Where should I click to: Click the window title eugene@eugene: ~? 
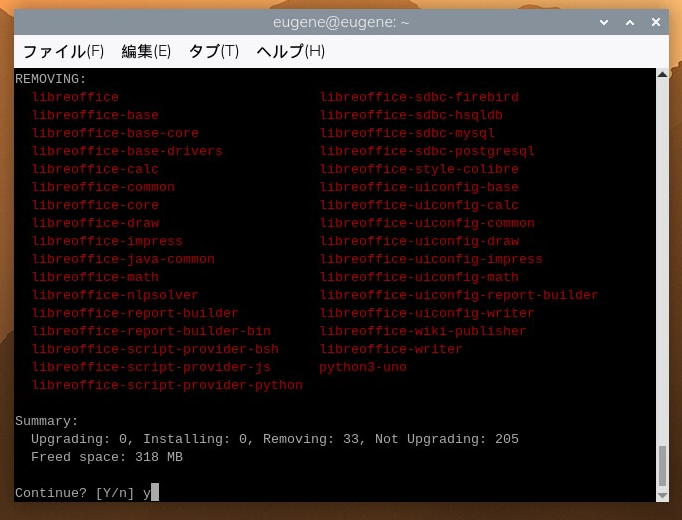[x=341, y=22]
